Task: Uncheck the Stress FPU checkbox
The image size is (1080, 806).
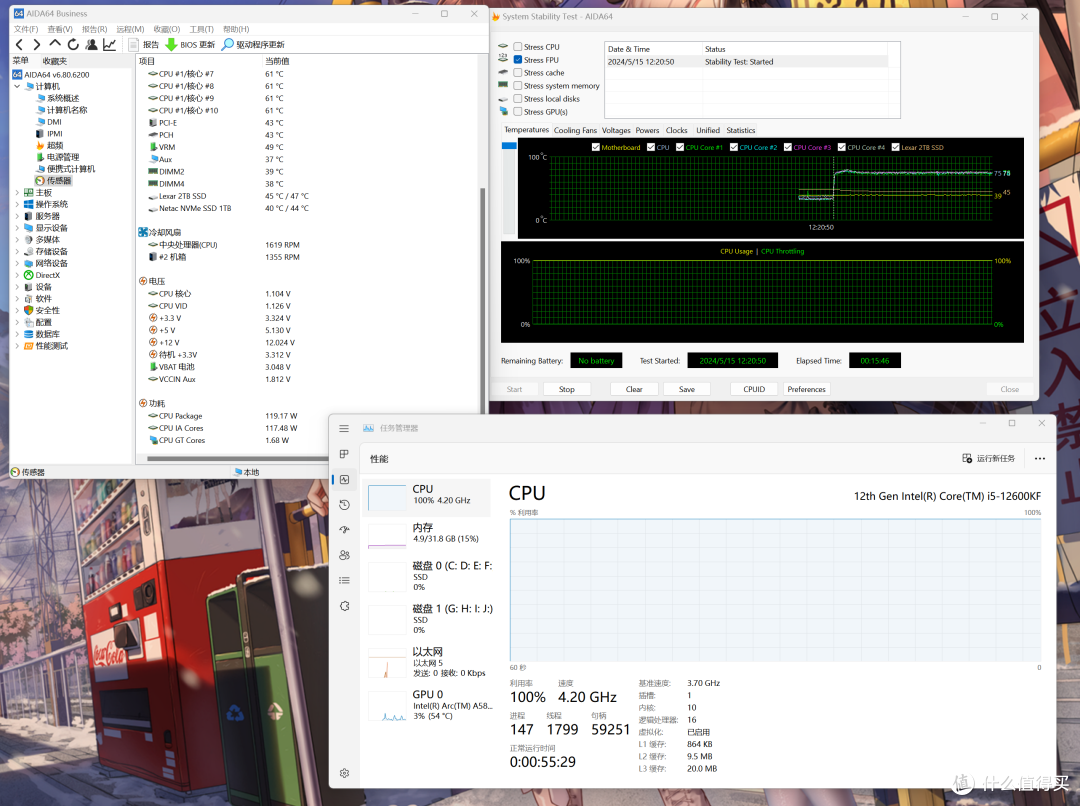Action: 517,60
